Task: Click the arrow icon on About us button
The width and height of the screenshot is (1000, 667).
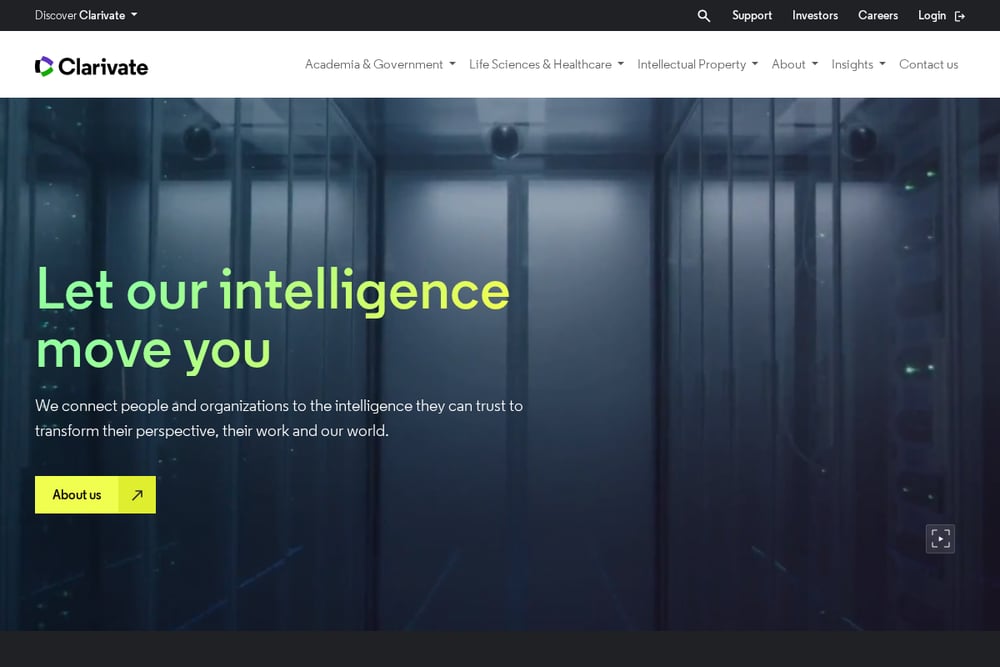Action: (x=137, y=495)
